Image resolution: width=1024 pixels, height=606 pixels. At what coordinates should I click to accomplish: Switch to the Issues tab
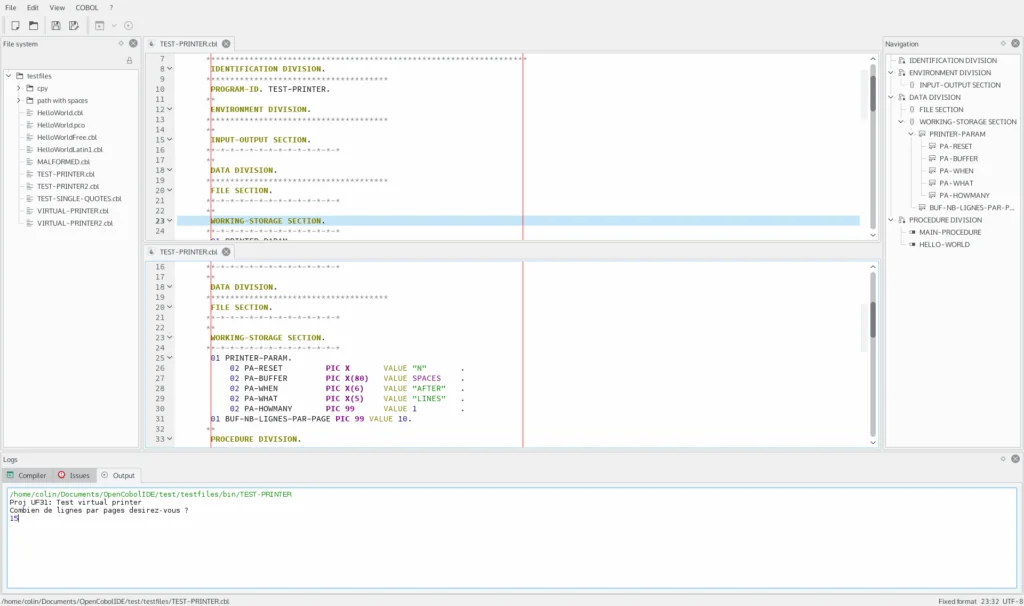74,475
